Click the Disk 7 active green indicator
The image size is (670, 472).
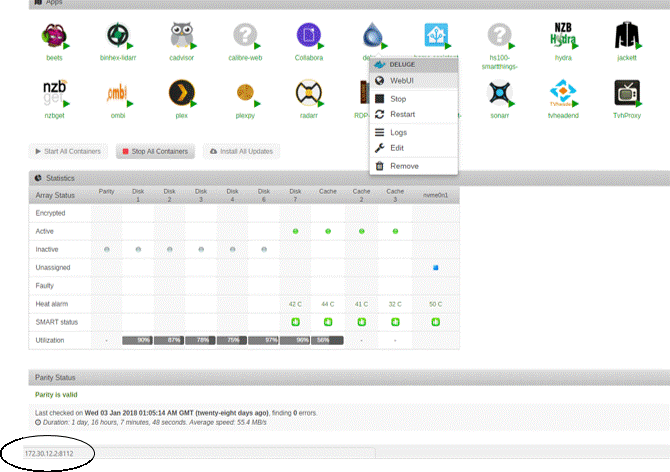pos(295,231)
